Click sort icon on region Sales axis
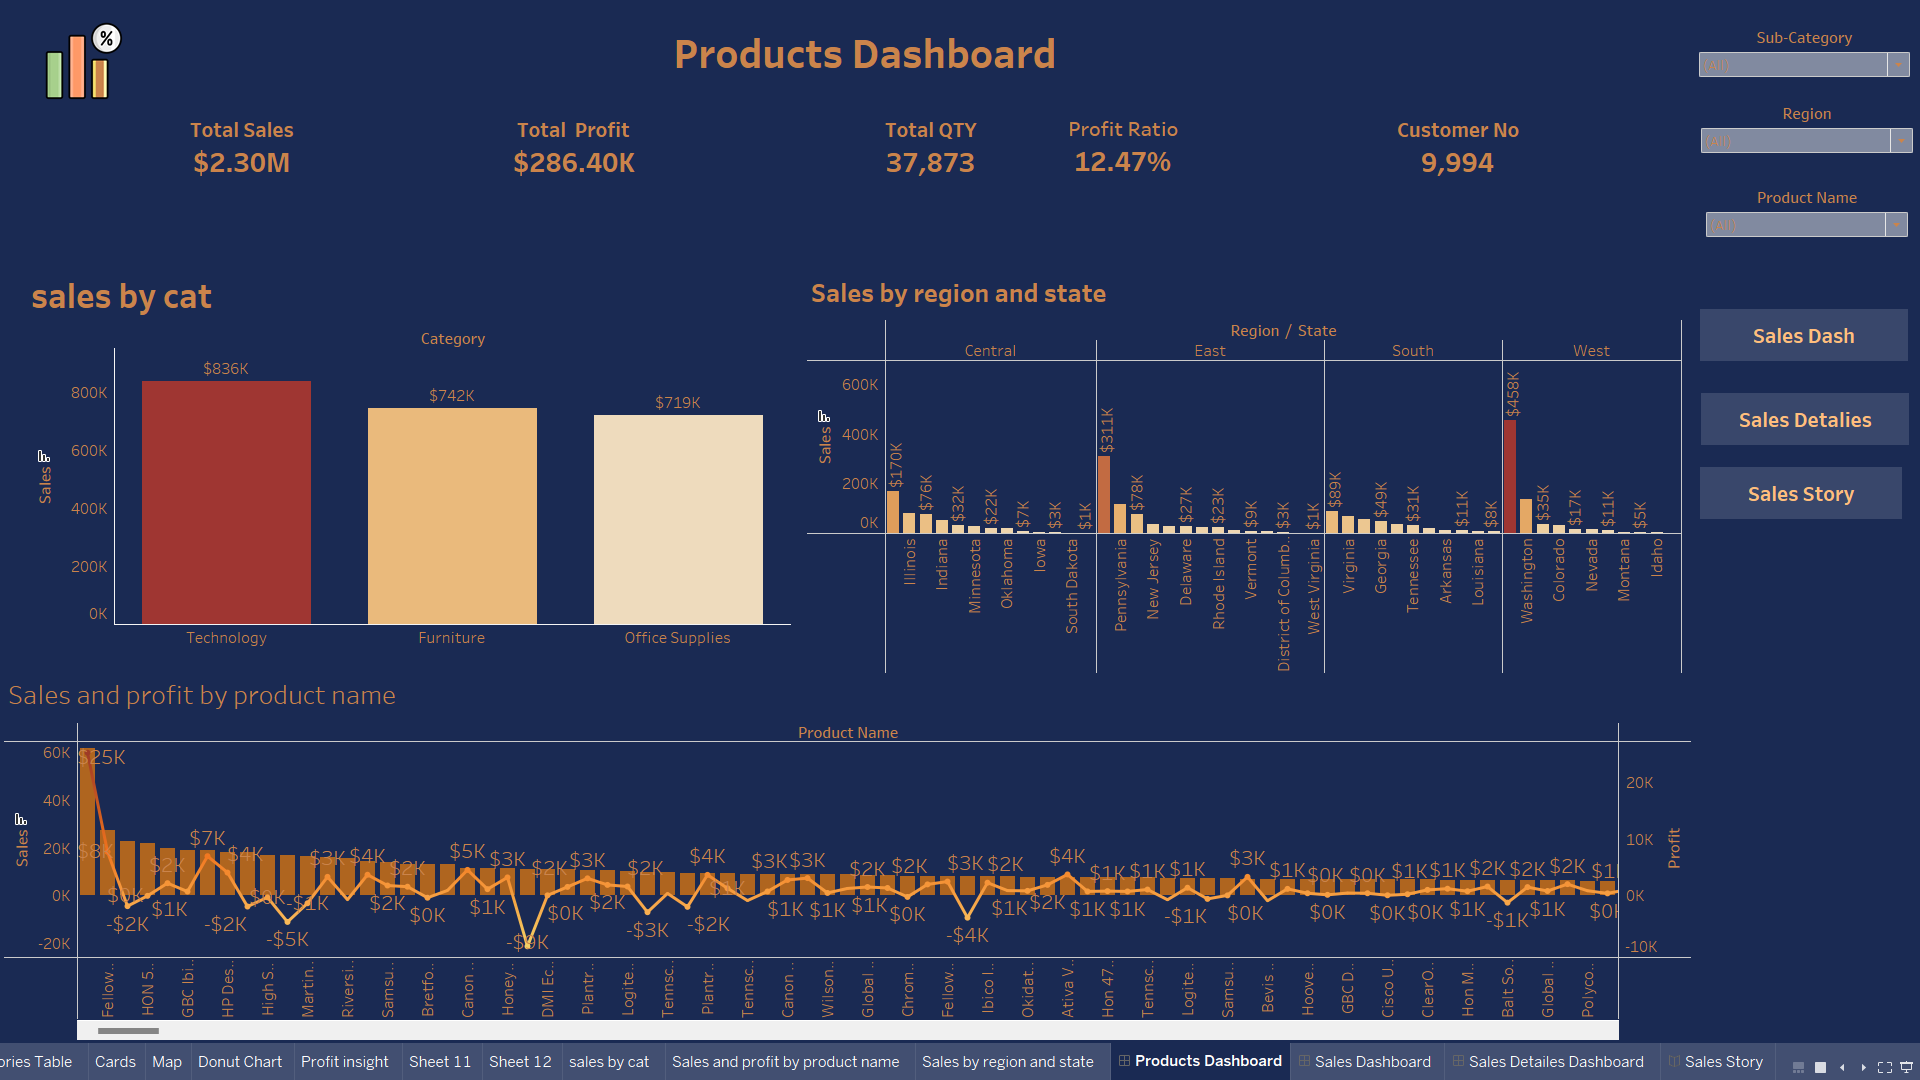 (x=824, y=416)
